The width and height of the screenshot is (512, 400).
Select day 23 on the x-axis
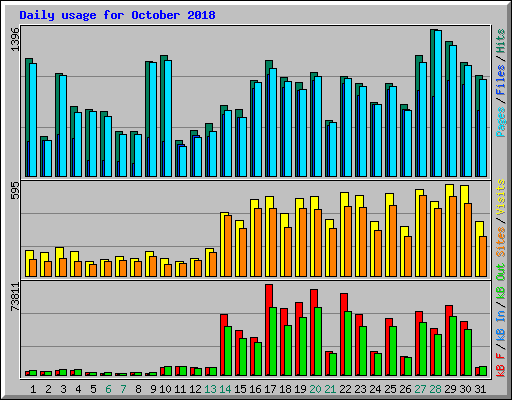[360, 389]
